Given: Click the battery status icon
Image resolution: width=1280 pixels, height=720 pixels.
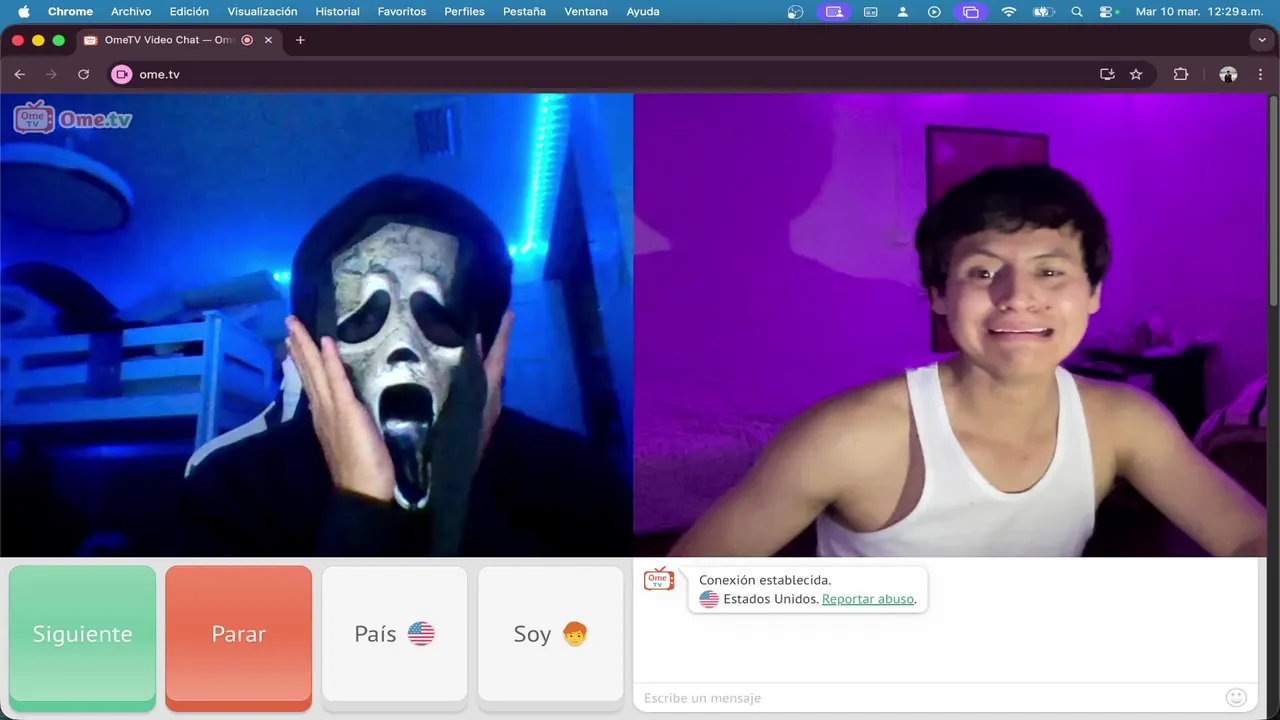Looking at the screenshot, I should coord(1043,12).
